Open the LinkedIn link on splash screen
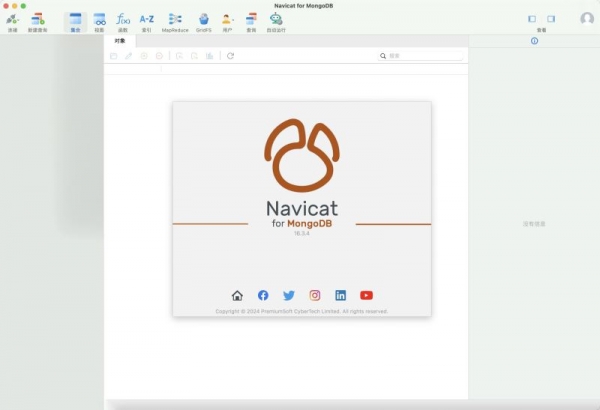Viewport: 600px width, 410px height. tap(341, 295)
